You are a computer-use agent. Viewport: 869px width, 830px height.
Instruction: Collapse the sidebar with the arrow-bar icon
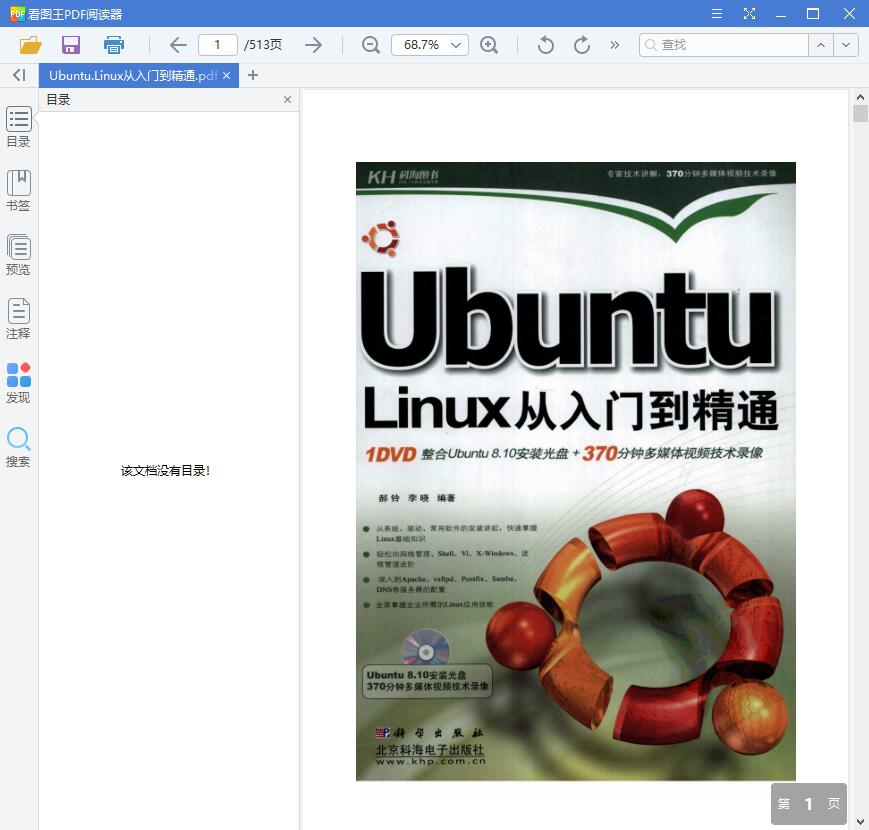click(x=19, y=75)
